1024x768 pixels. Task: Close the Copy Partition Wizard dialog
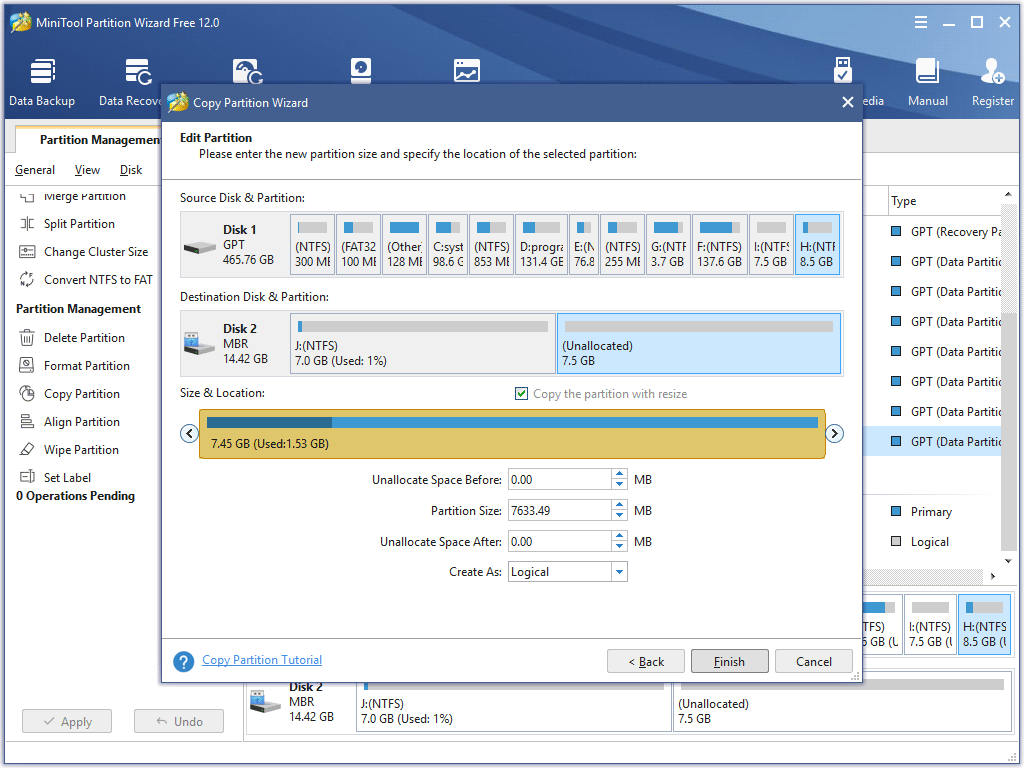pos(848,103)
